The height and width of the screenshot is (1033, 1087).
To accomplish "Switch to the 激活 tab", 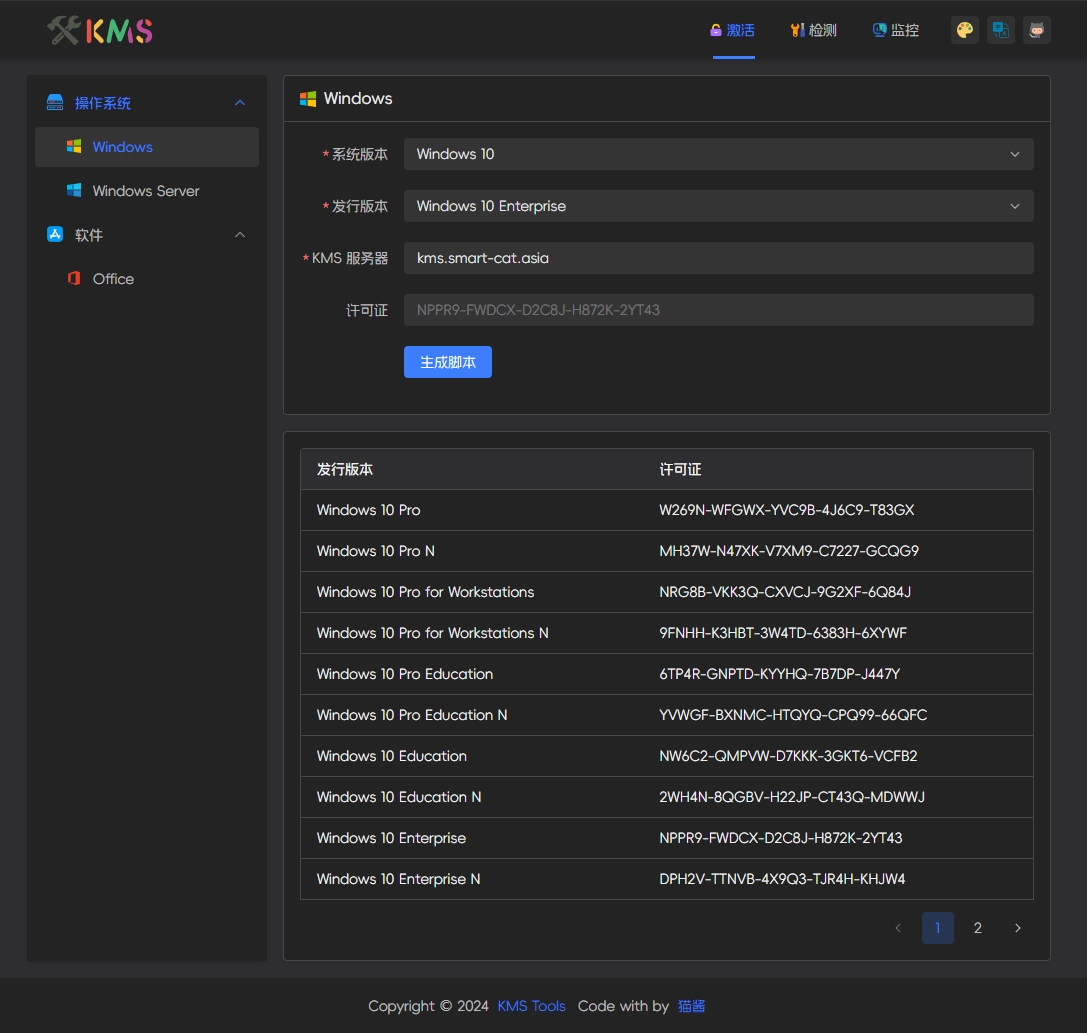I will pyautogui.click(x=733, y=30).
